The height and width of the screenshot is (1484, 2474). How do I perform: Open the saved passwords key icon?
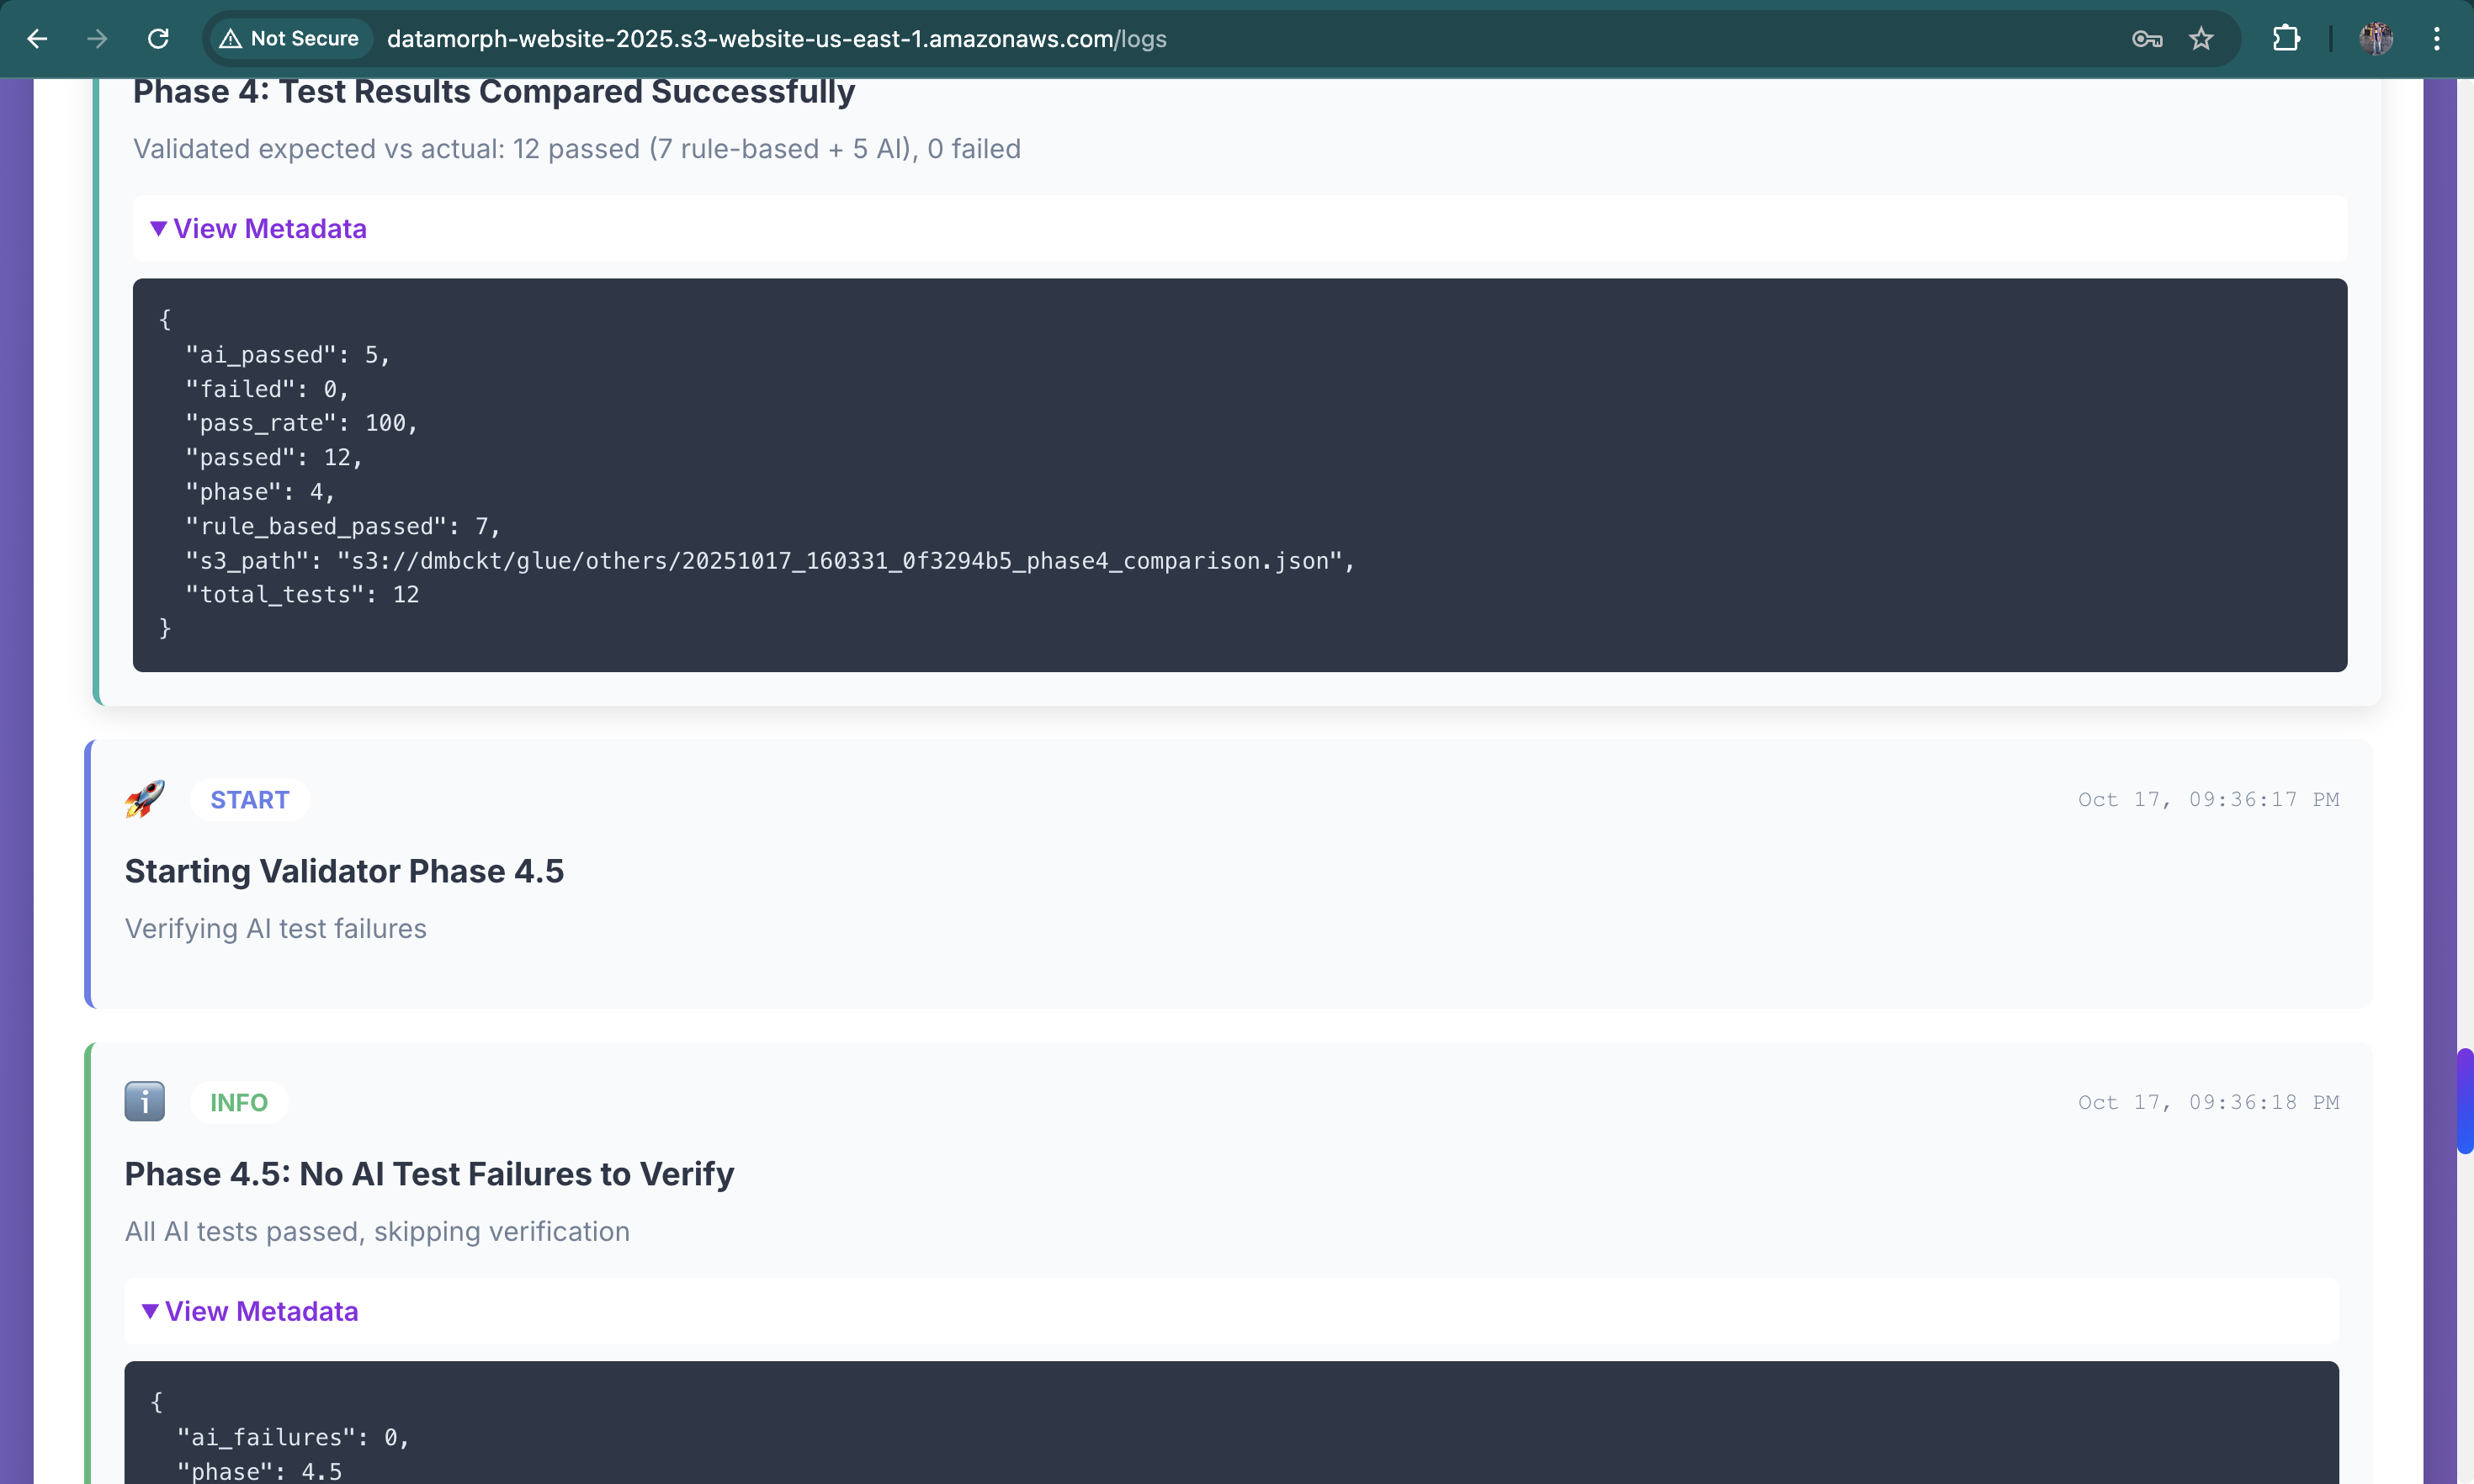click(2146, 39)
